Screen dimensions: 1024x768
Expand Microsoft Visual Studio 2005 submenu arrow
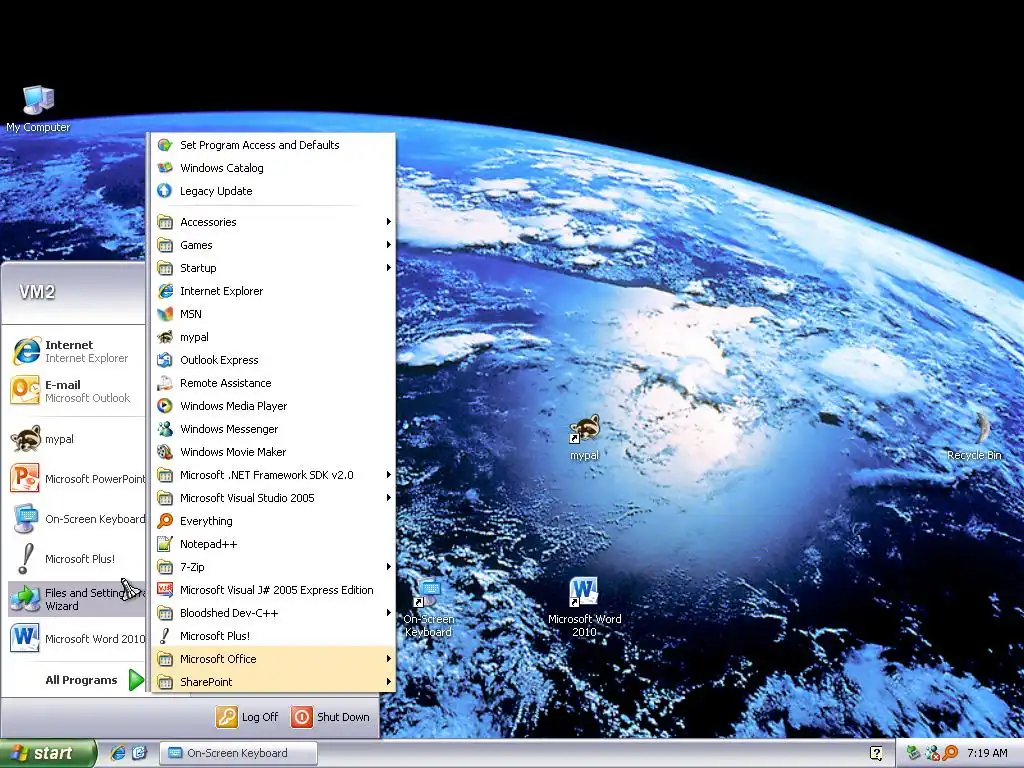point(389,498)
